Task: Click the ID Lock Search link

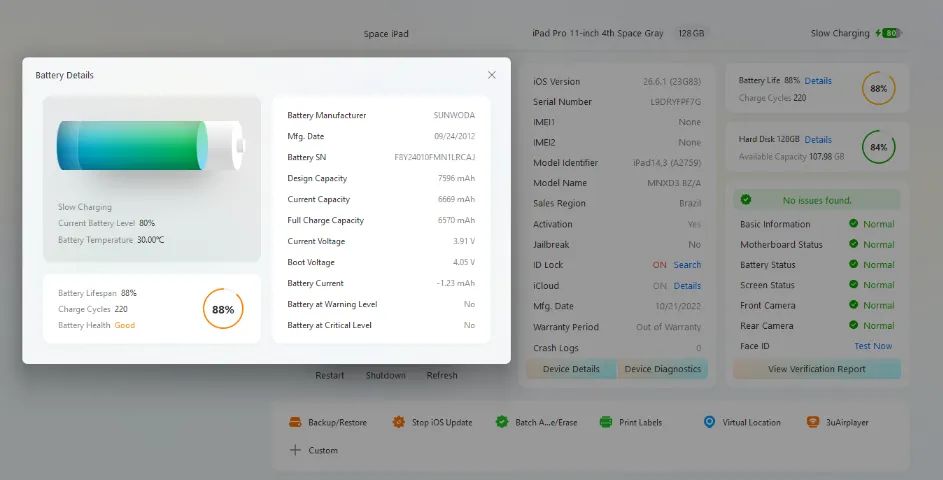Action: click(687, 265)
